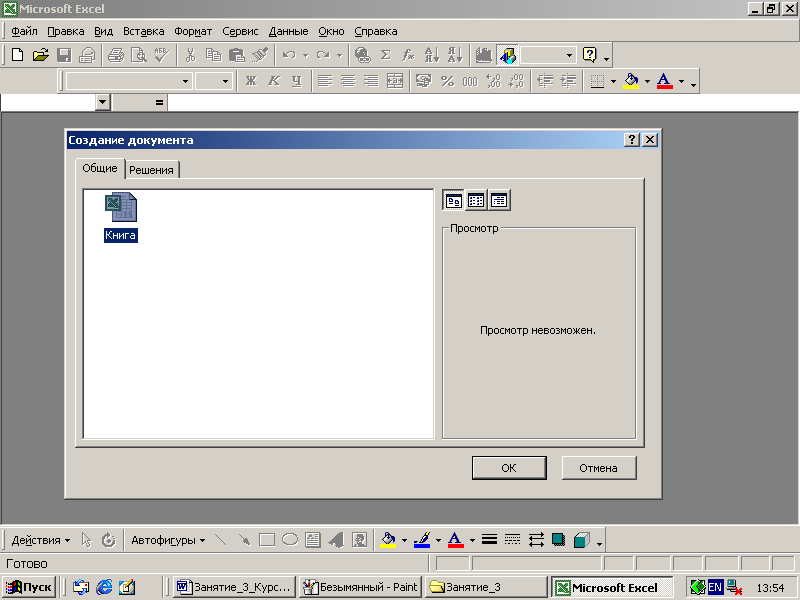
Task: Click the Office Assistant help icon
Action: [x=589, y=55]
